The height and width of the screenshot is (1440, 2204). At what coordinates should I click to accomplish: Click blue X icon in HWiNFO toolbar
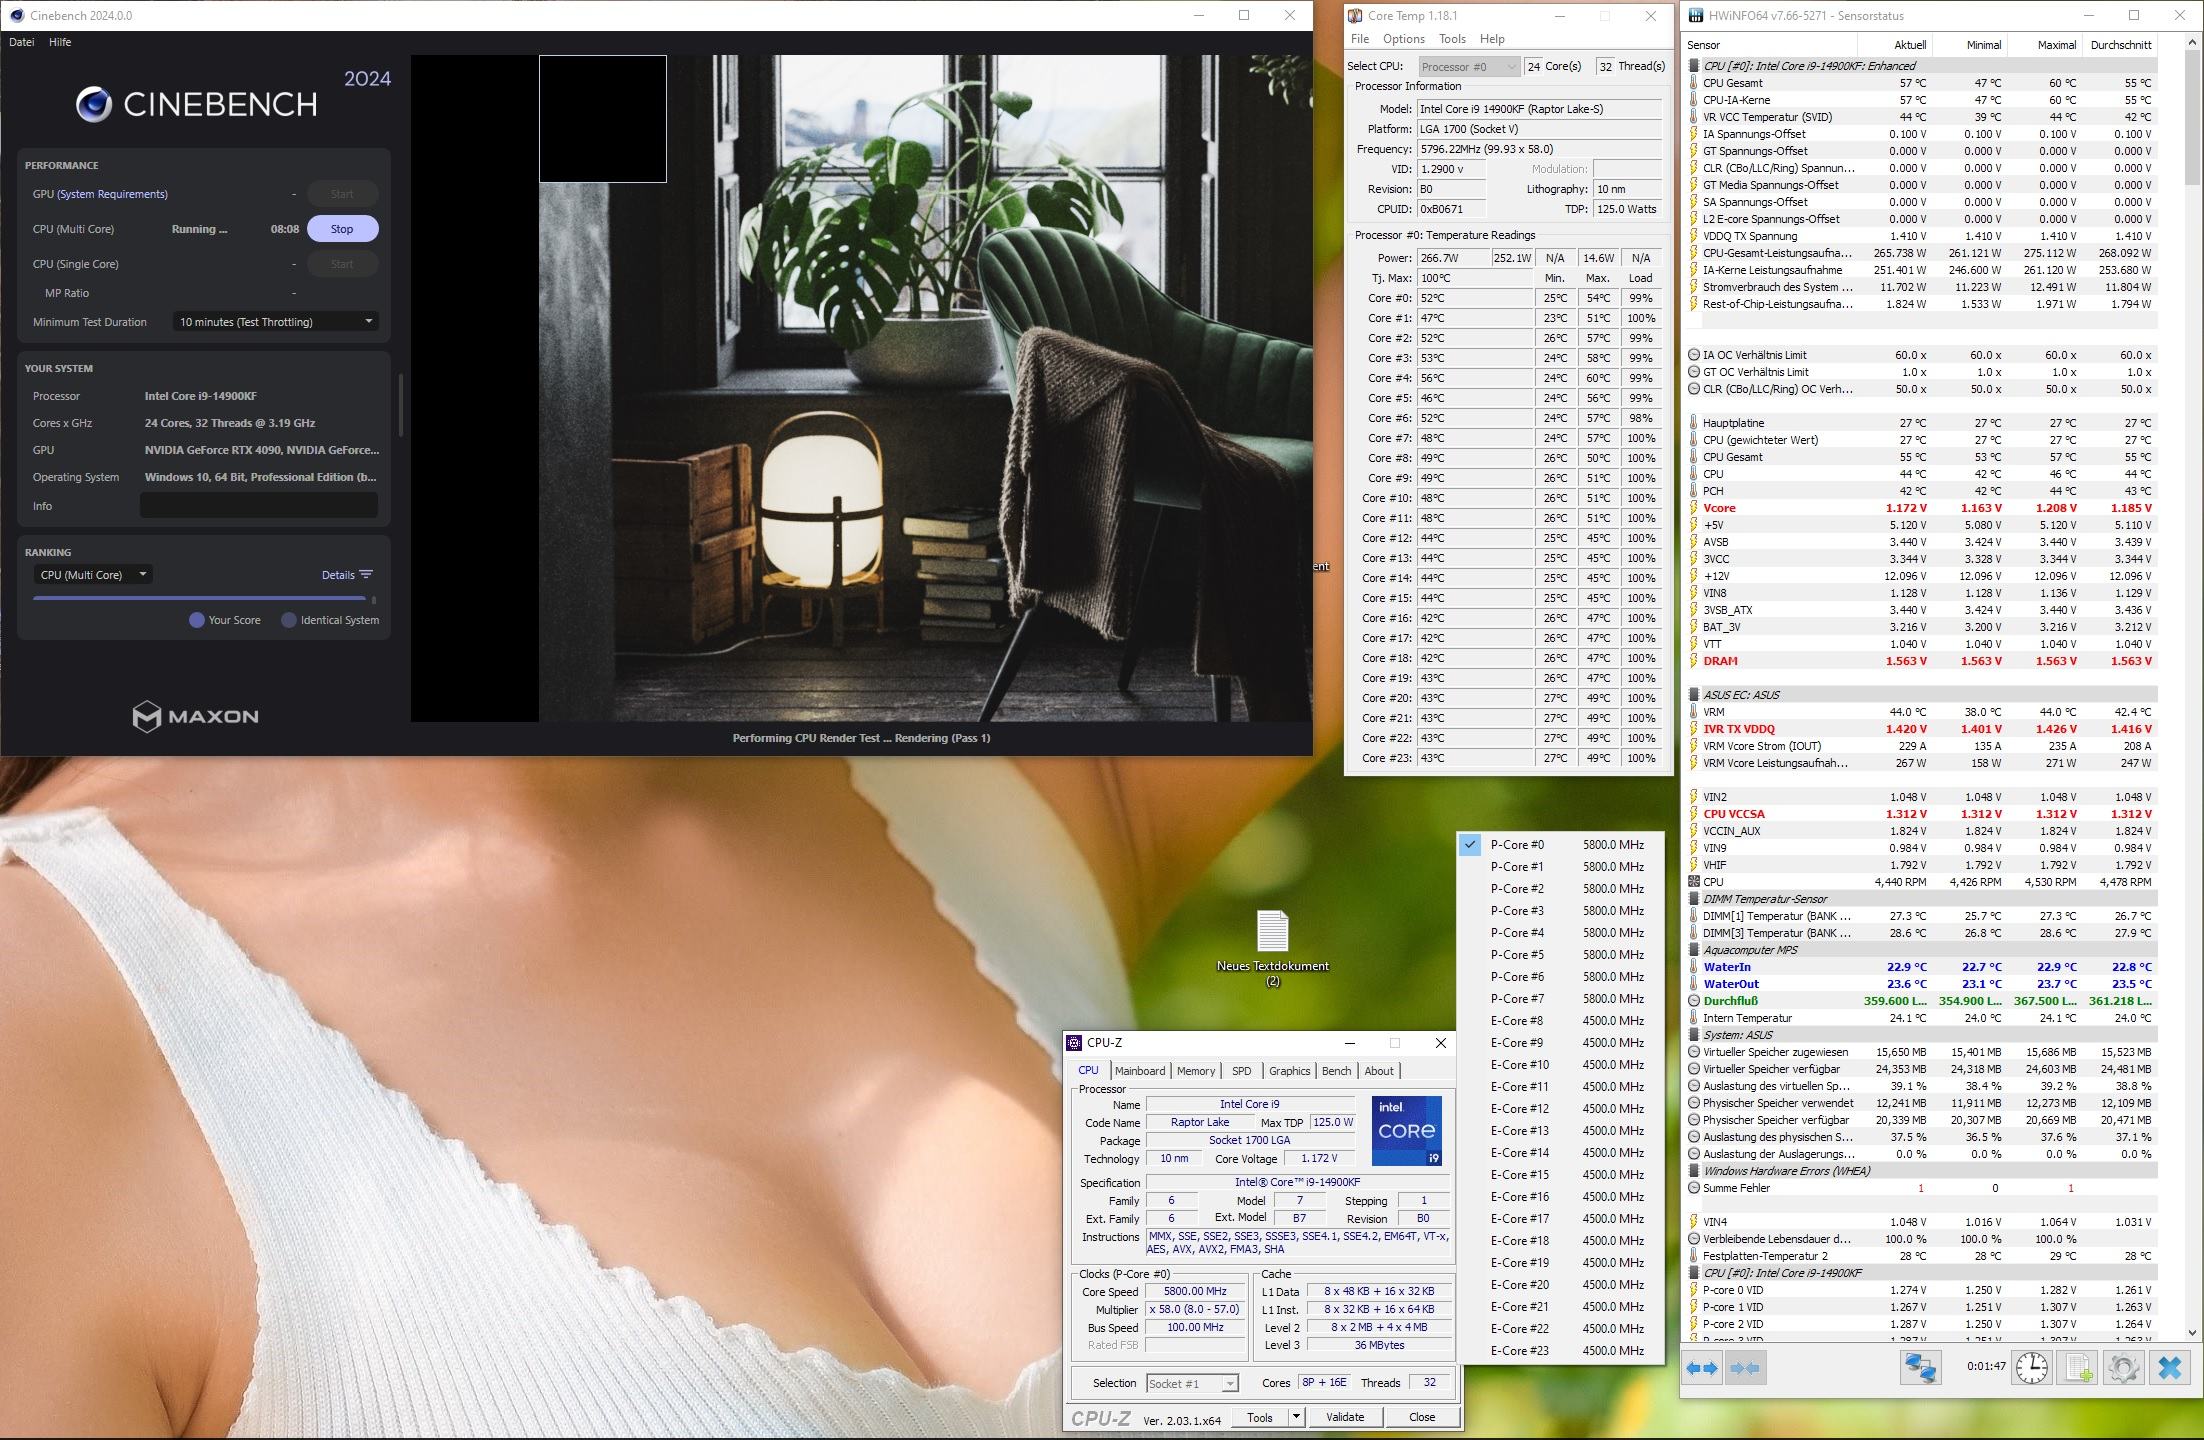[x=2169, y=1367]
